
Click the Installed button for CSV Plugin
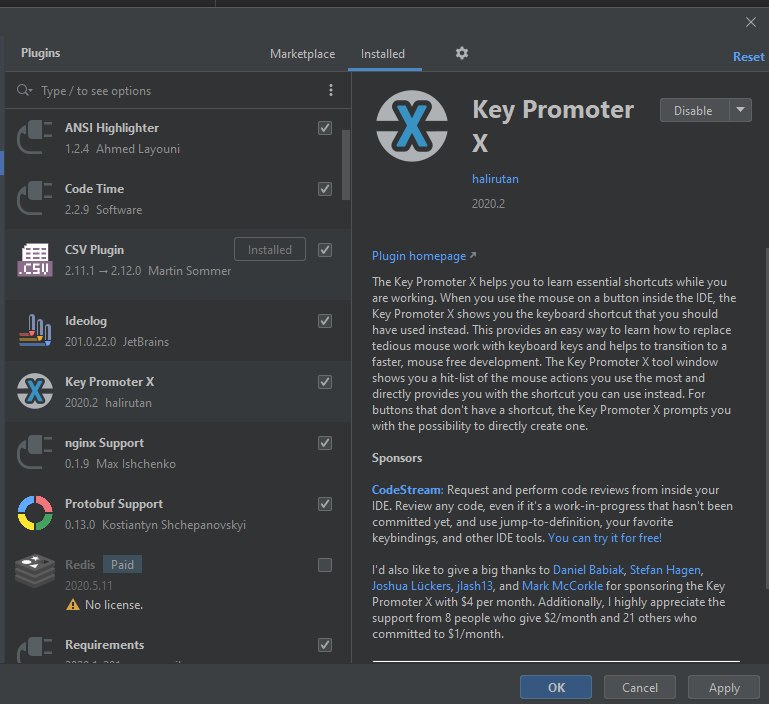coord(270,249)
